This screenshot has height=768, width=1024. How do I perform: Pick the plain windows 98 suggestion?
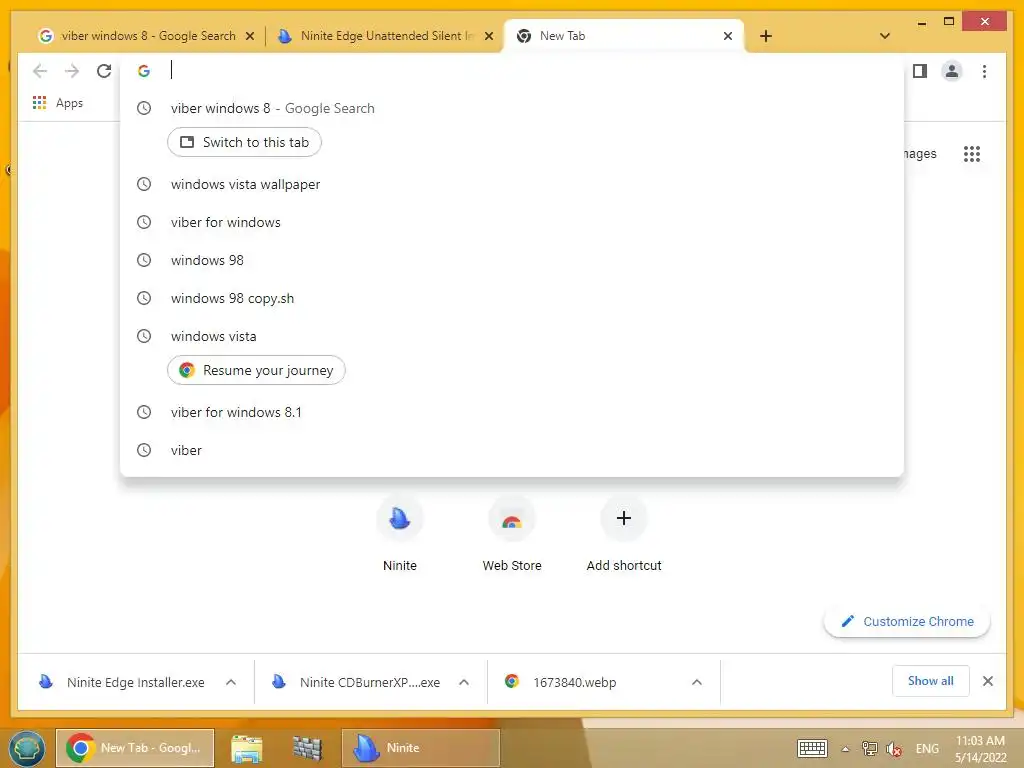pos(512,260)
